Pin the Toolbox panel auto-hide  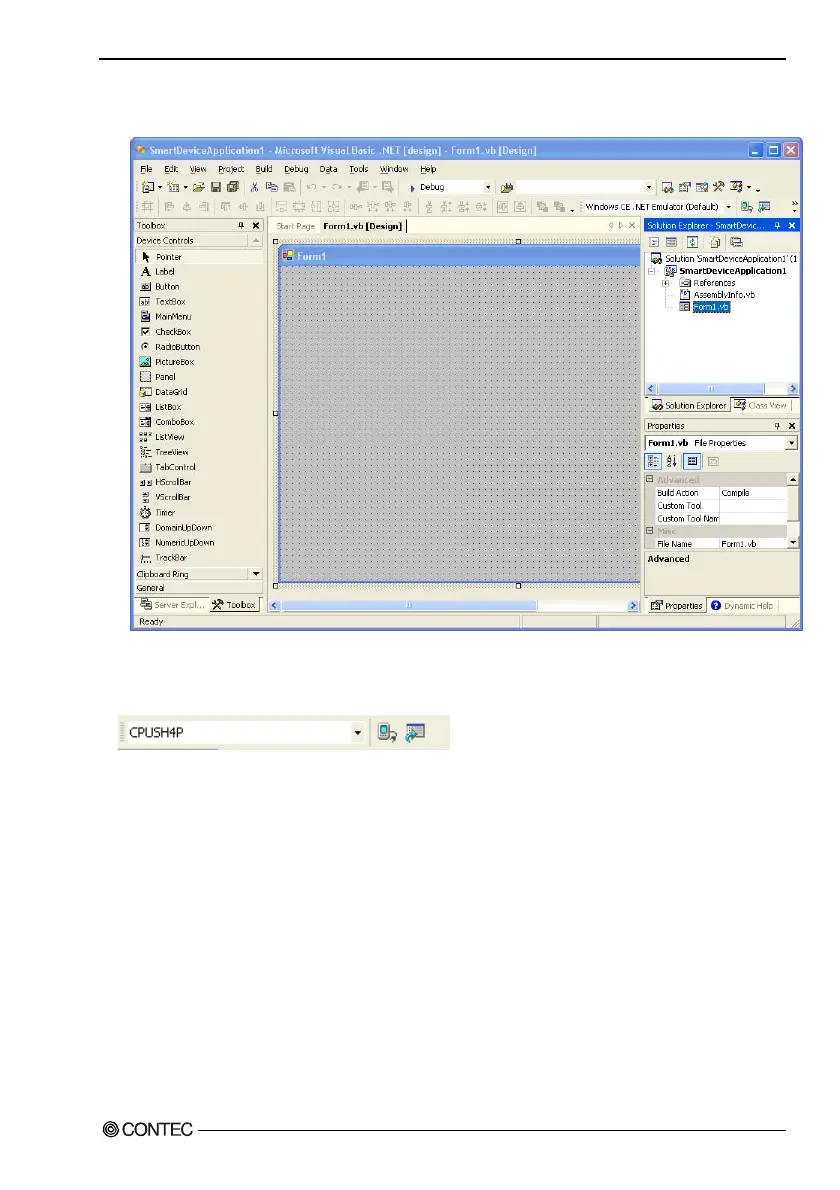click(241, 225)
